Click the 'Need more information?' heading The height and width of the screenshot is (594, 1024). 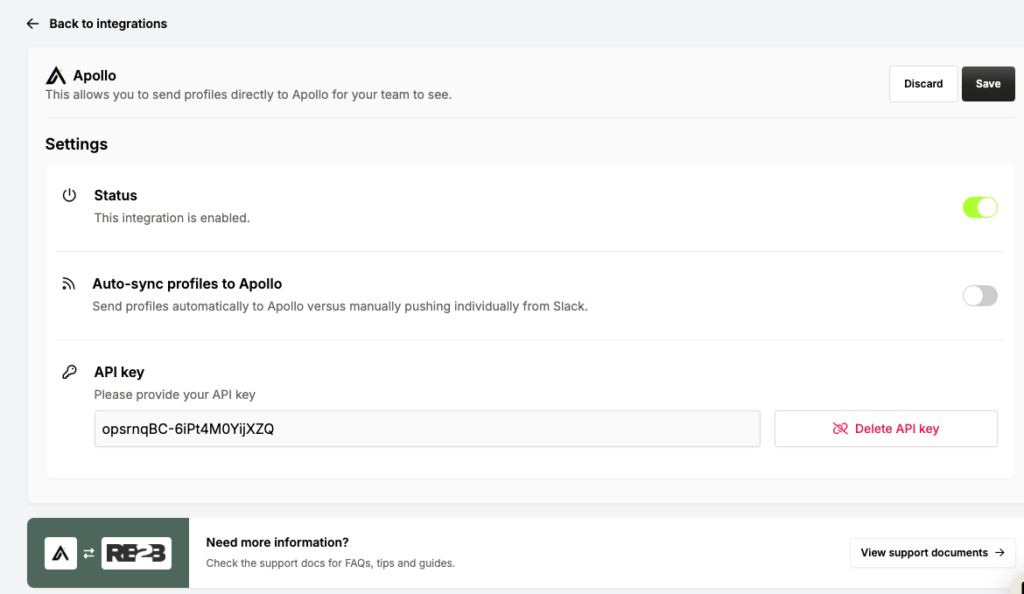click(277, 542)
